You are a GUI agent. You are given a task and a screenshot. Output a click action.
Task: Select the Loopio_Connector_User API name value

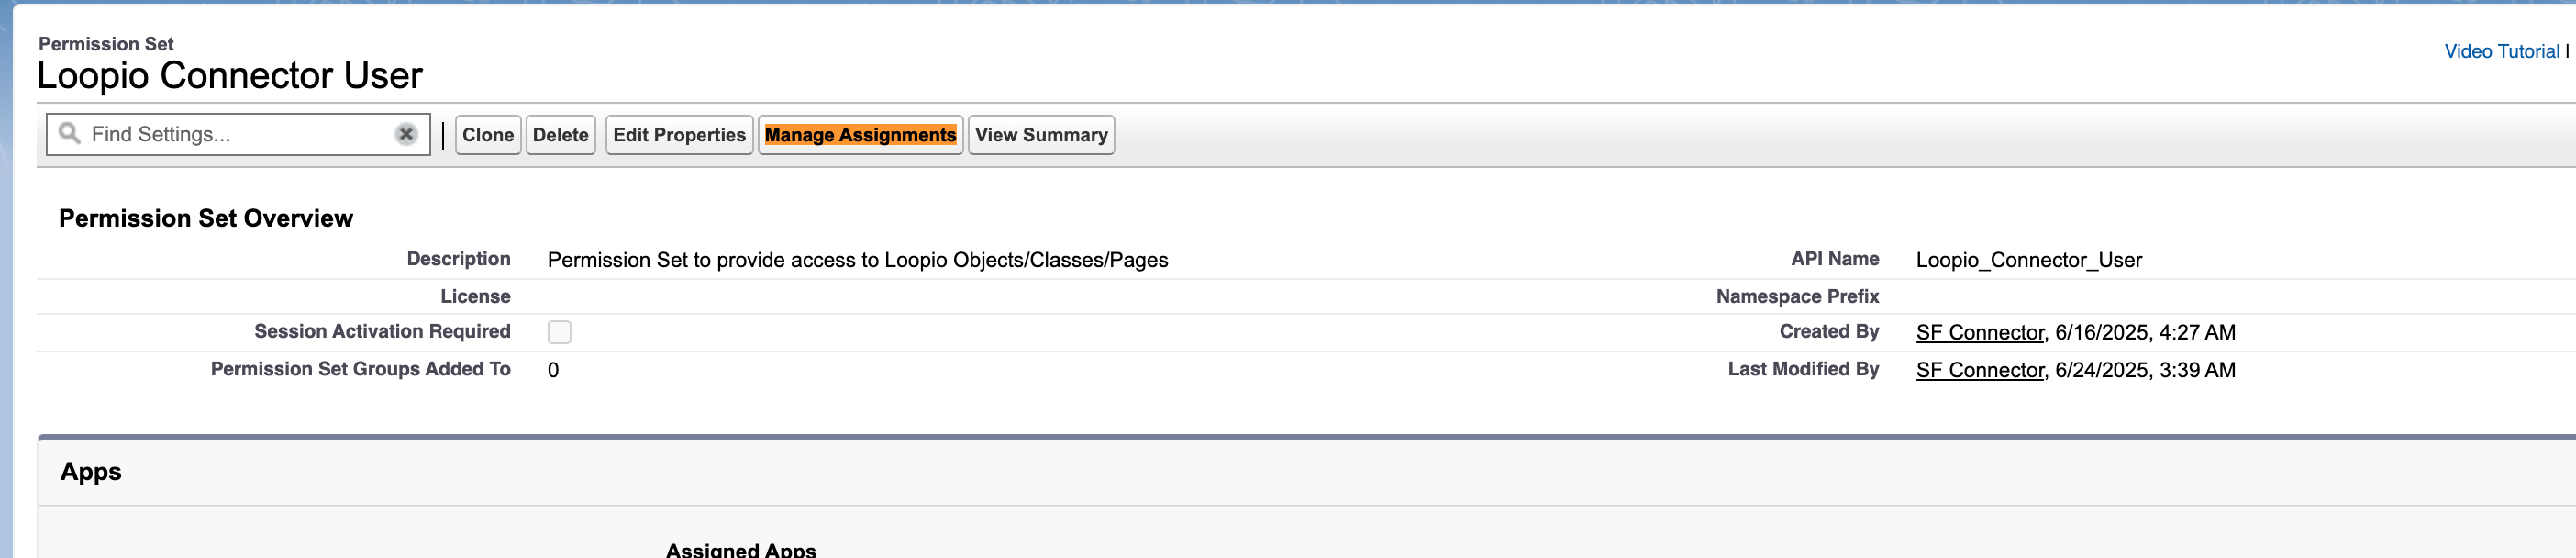tap(2028, 260)
